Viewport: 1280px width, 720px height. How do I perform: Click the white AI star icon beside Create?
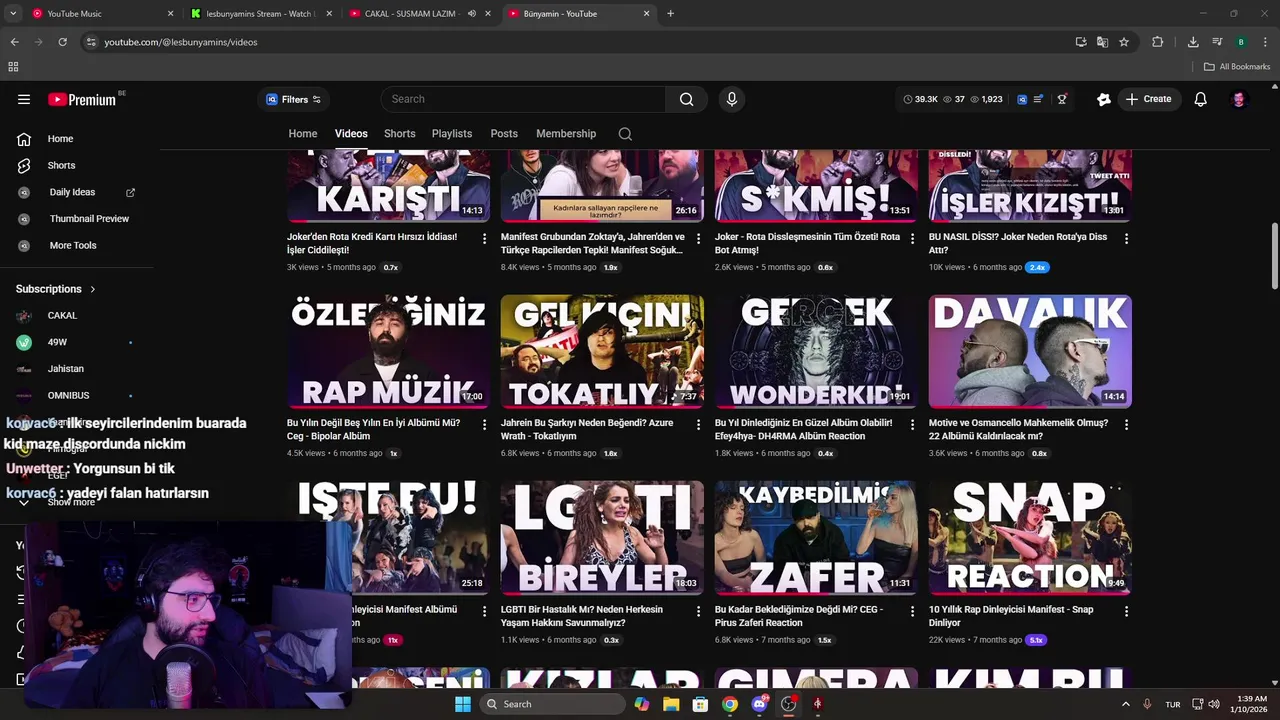point(1104,99)
